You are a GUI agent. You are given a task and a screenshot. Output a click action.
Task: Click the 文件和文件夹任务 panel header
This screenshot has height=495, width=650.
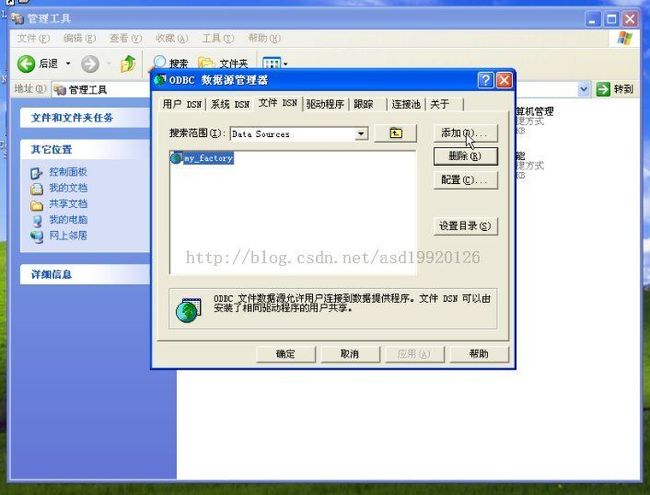click(85, 118)
